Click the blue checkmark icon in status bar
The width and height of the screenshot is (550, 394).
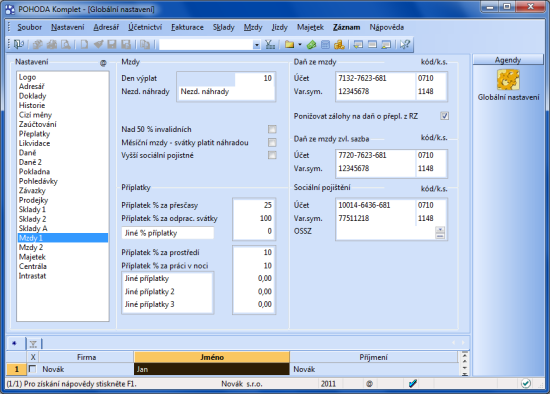413,383
